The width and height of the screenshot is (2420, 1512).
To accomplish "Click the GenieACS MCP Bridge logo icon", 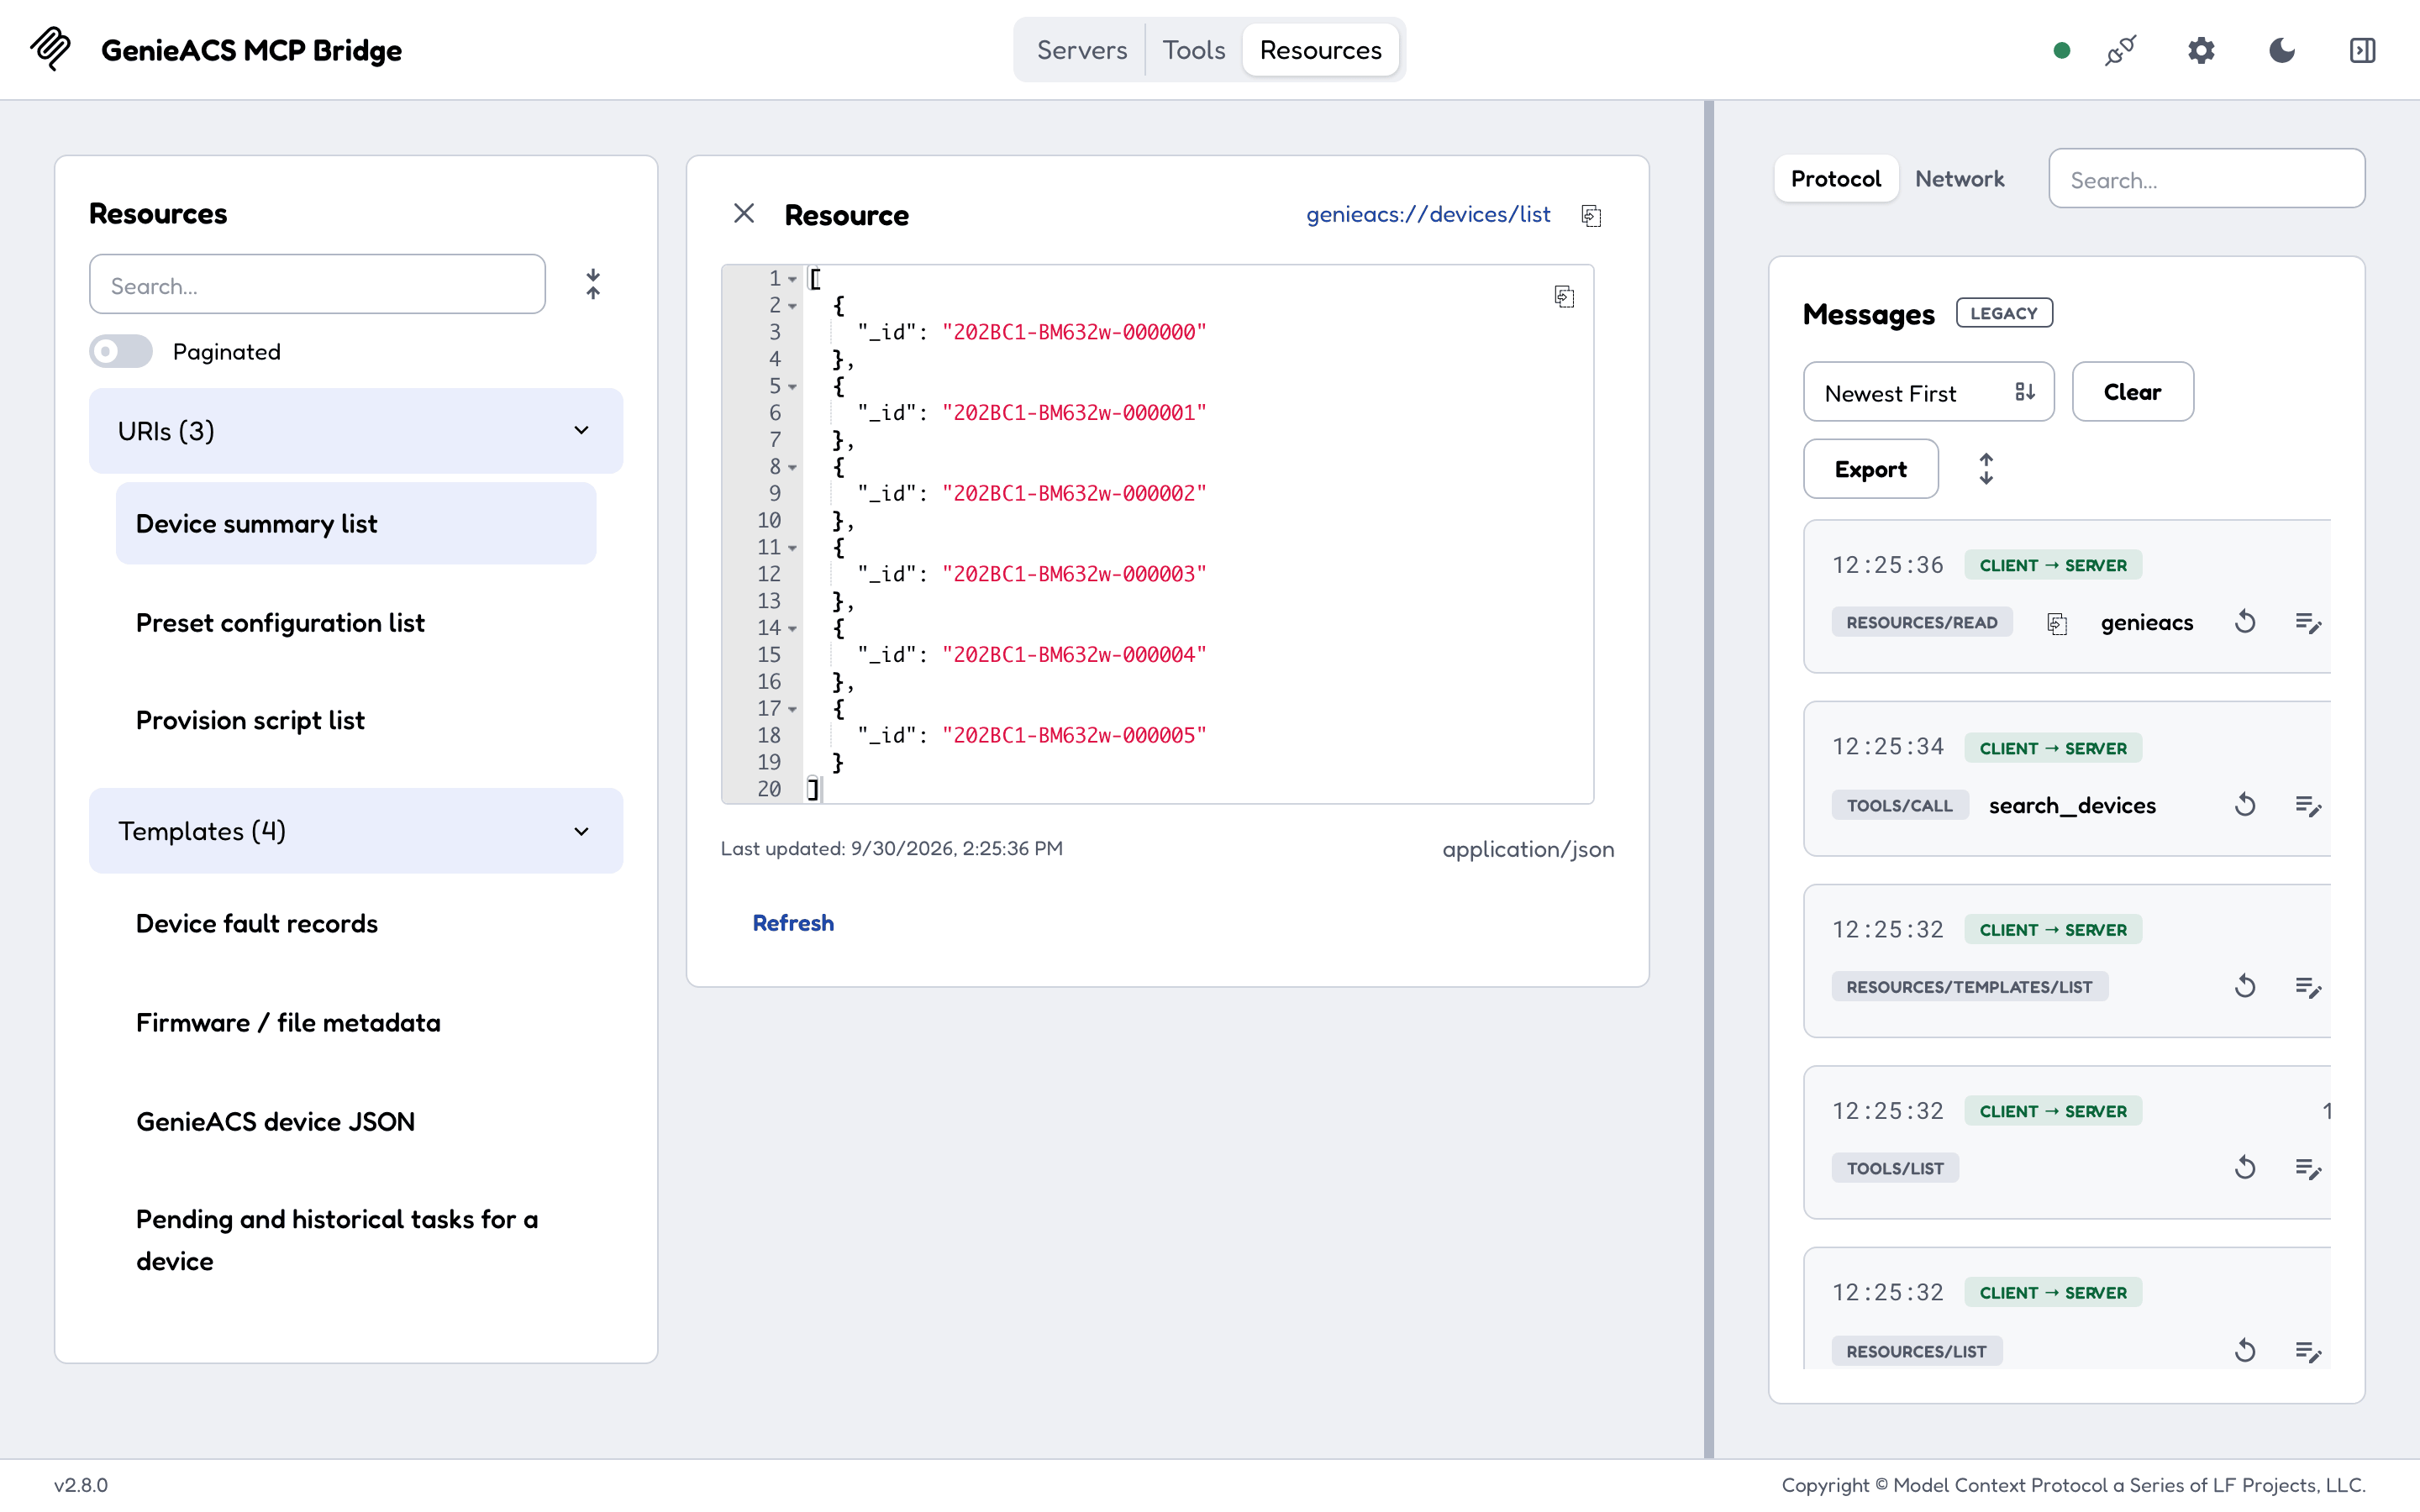I will tap(50, 48).
